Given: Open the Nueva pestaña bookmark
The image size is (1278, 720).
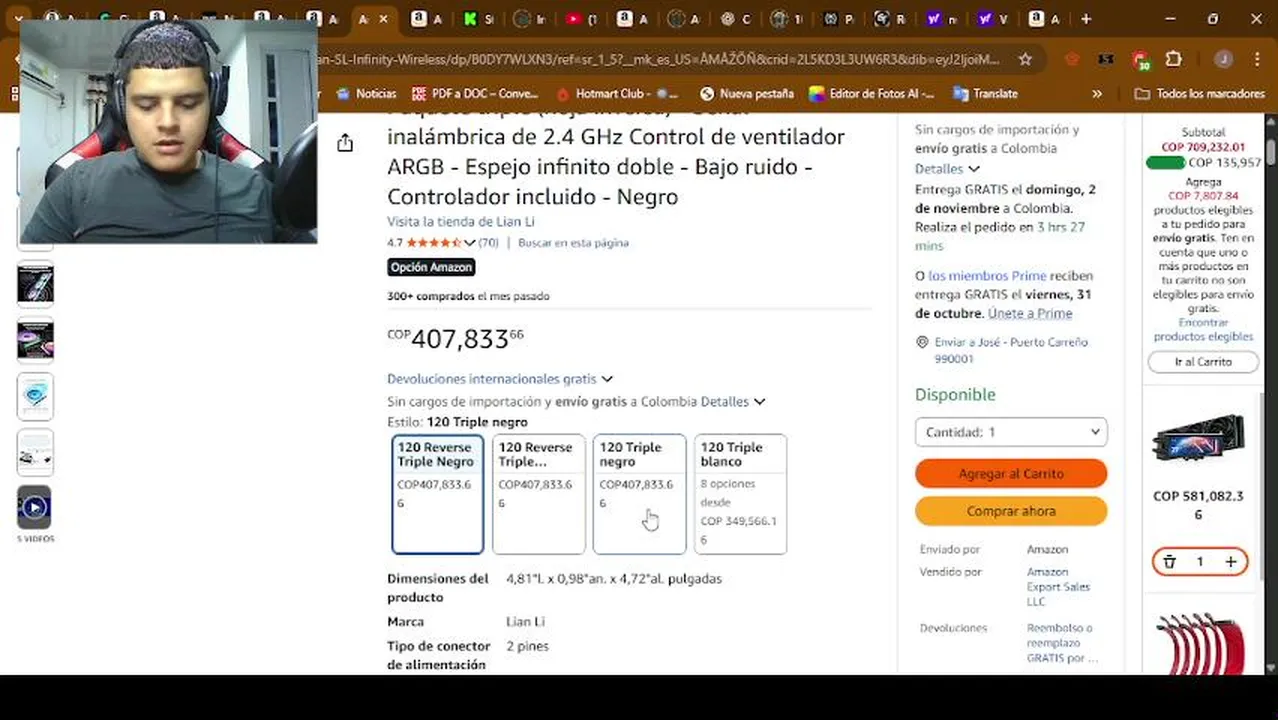Looking at the screenshot, I should tap(747, 93).
